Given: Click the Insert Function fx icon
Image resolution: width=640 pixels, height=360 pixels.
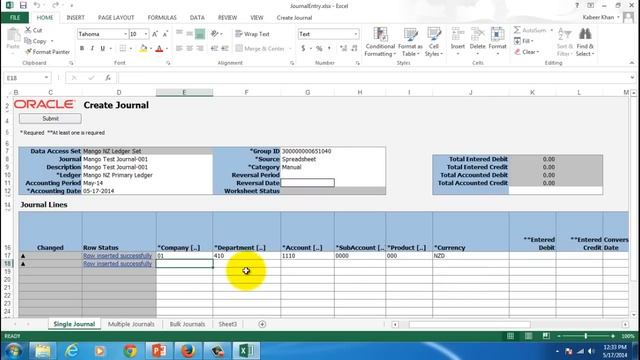Looking at the screenshot, I should [108, 78].
